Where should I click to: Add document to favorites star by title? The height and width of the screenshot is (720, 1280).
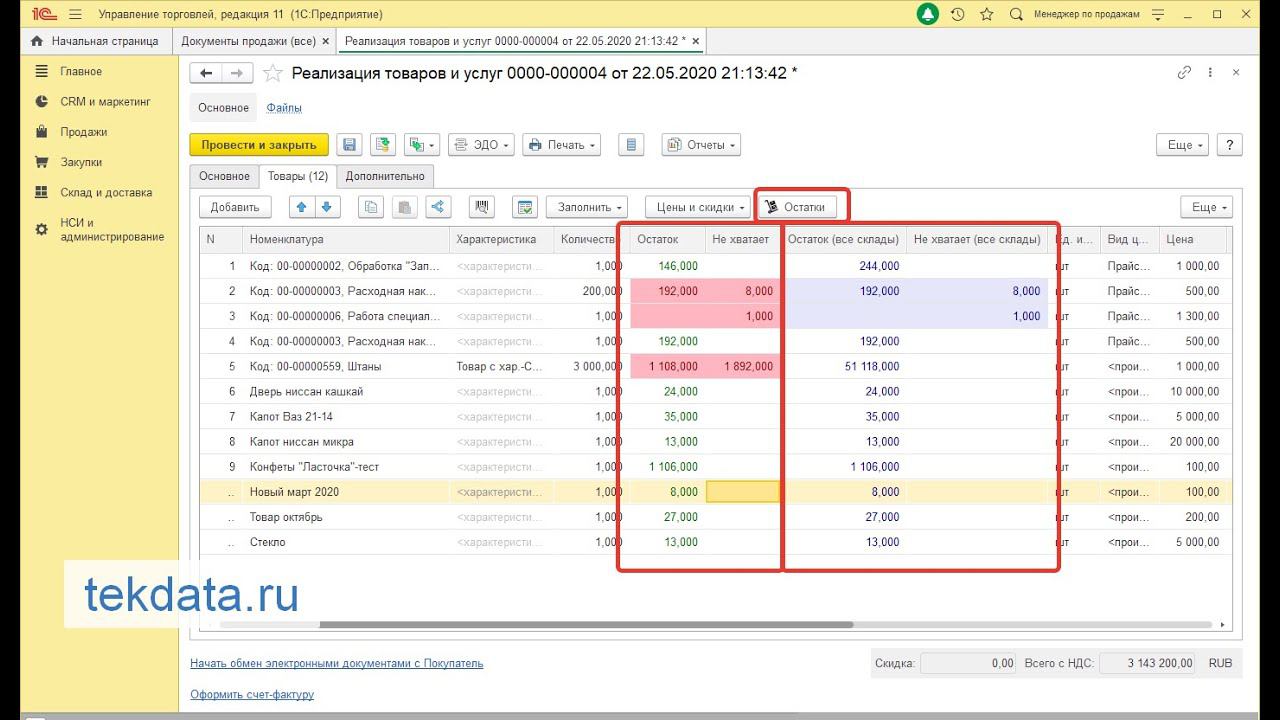point(272,73)
